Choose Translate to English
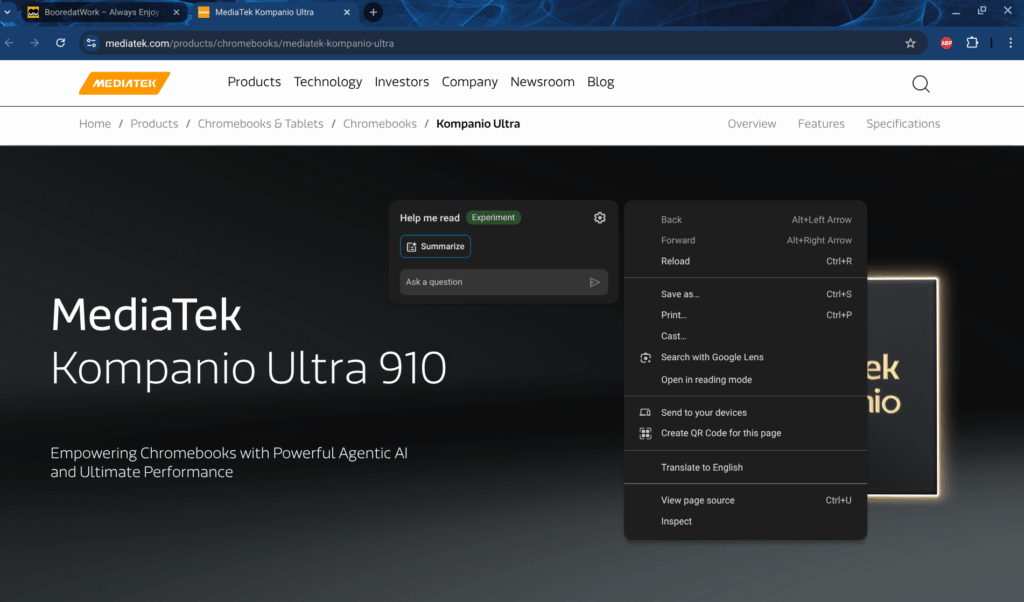1024x602 pixels. point(745,467)
